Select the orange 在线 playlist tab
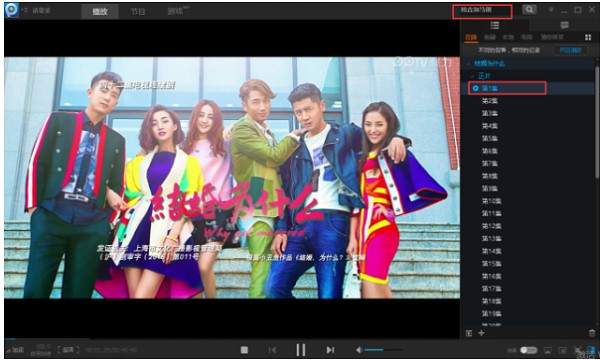600x360 pixels. [x=471, y=37]
